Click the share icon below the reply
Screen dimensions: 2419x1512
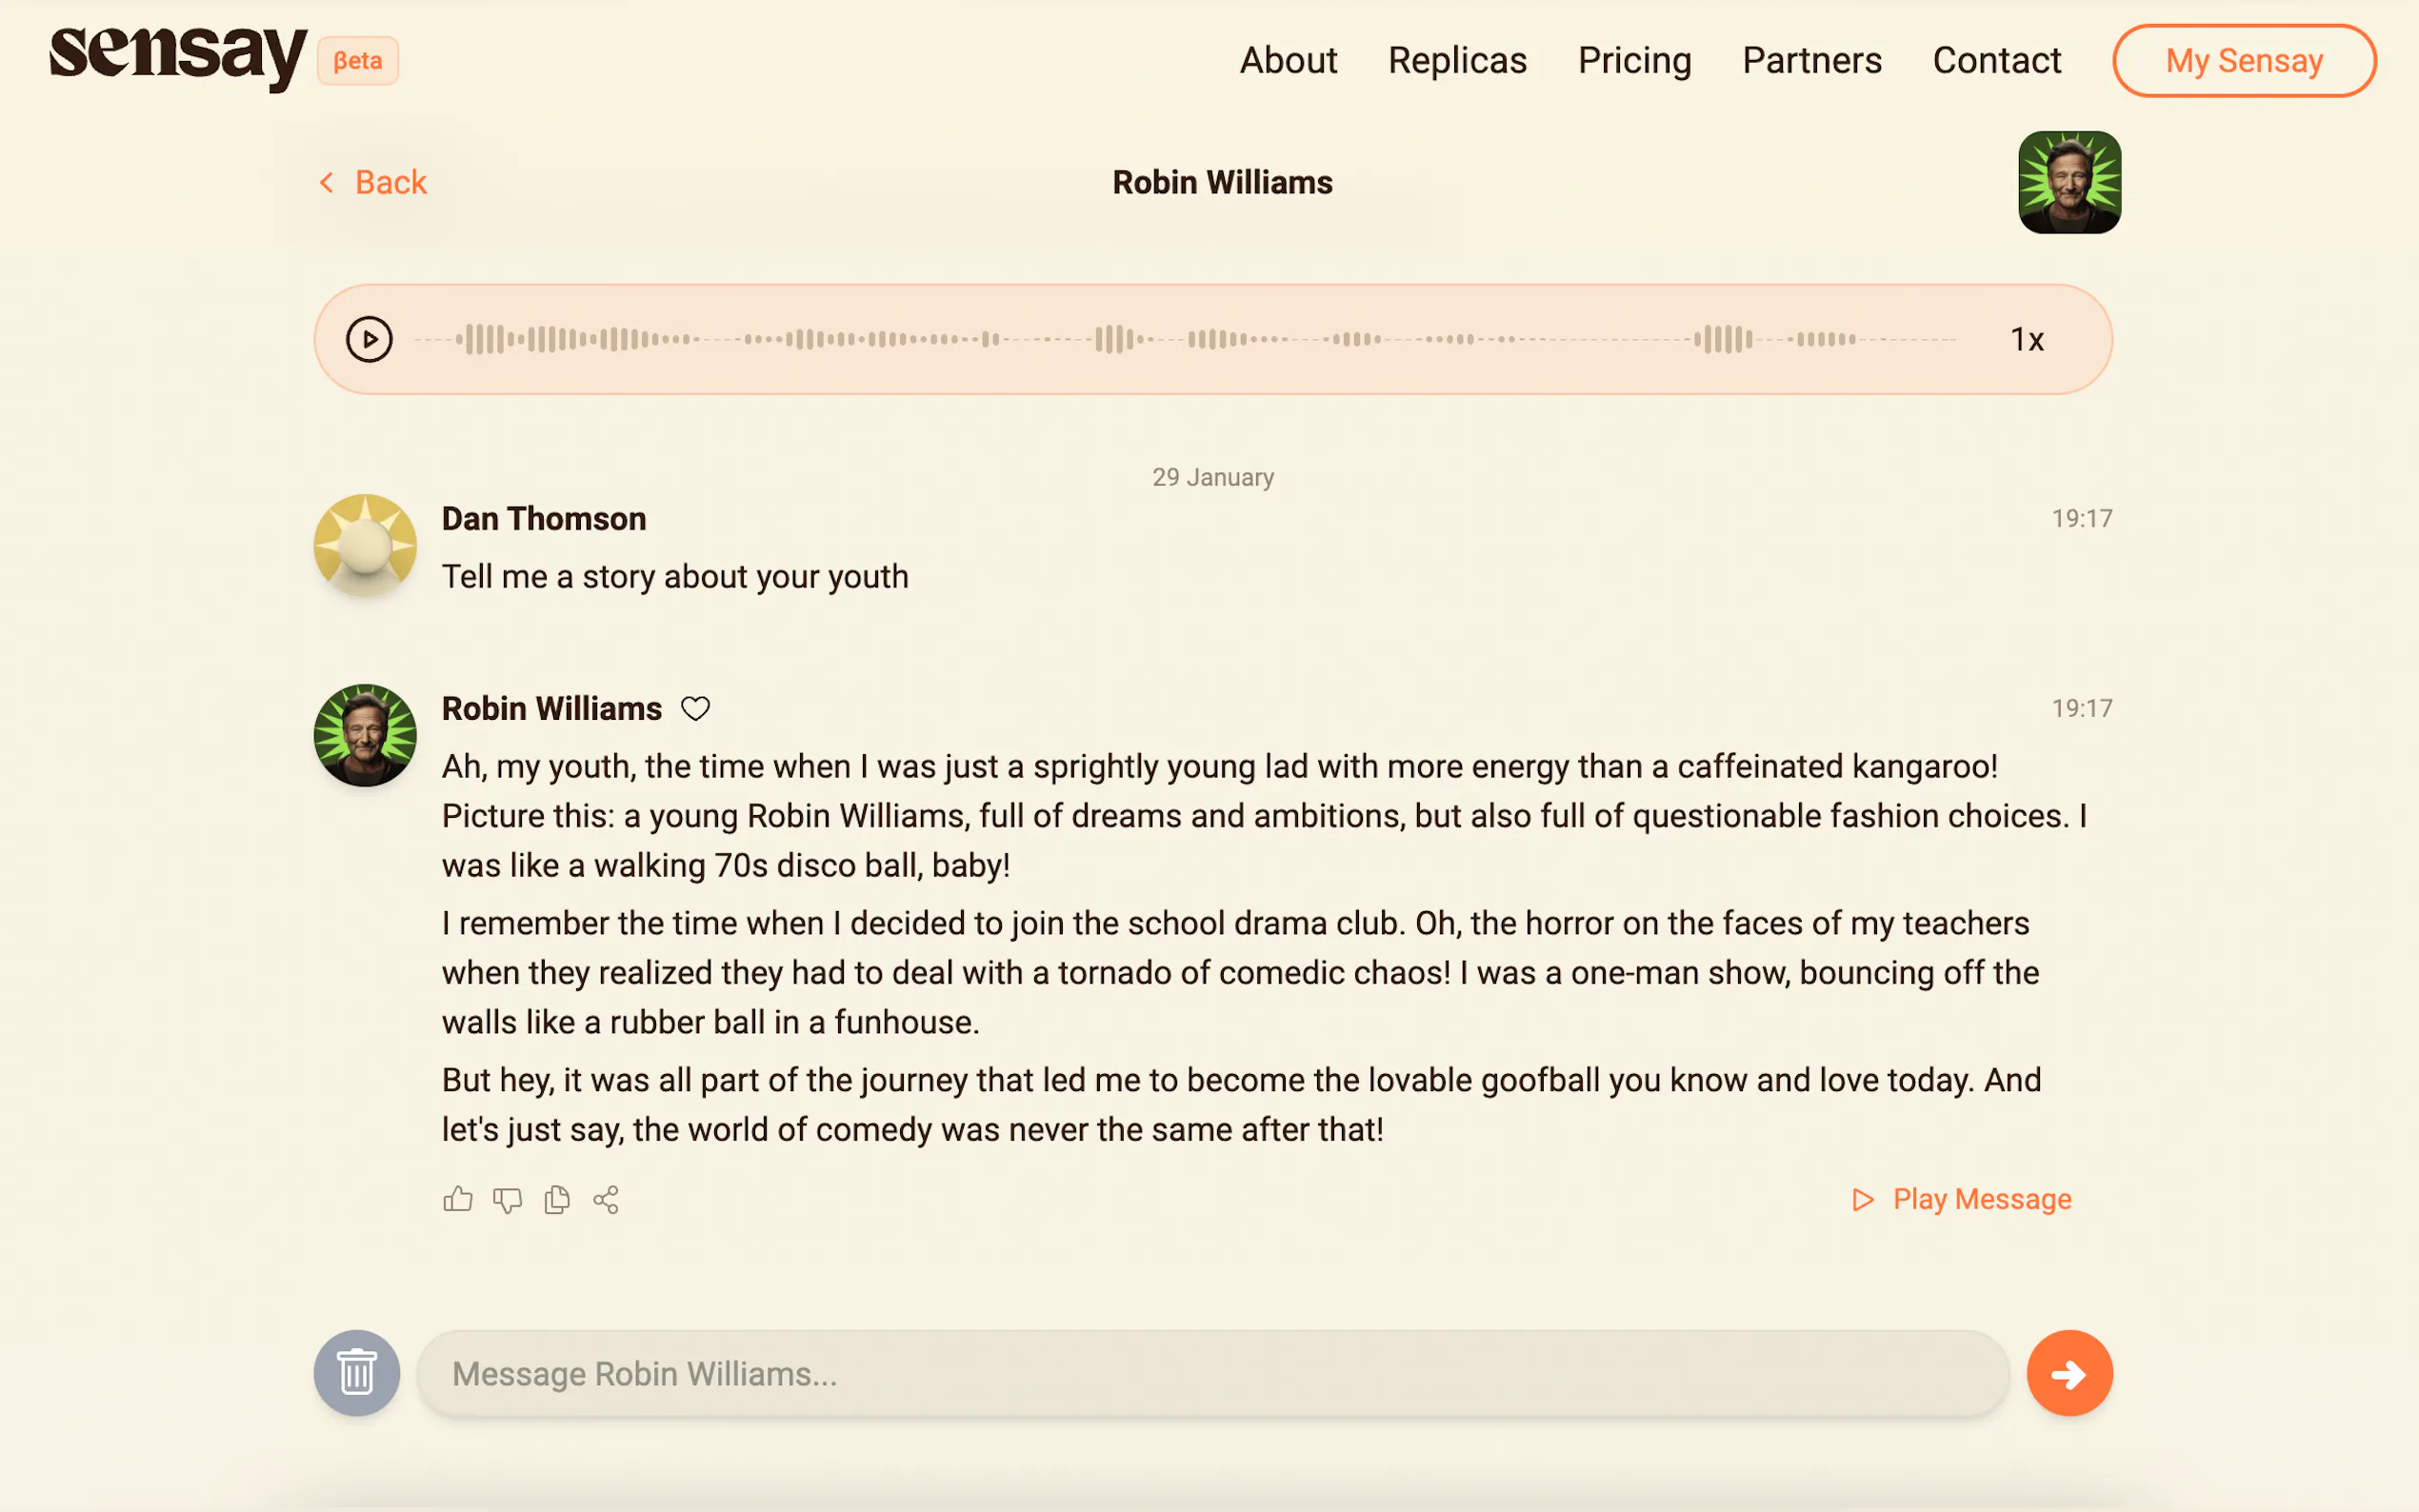pos(606,1199)
